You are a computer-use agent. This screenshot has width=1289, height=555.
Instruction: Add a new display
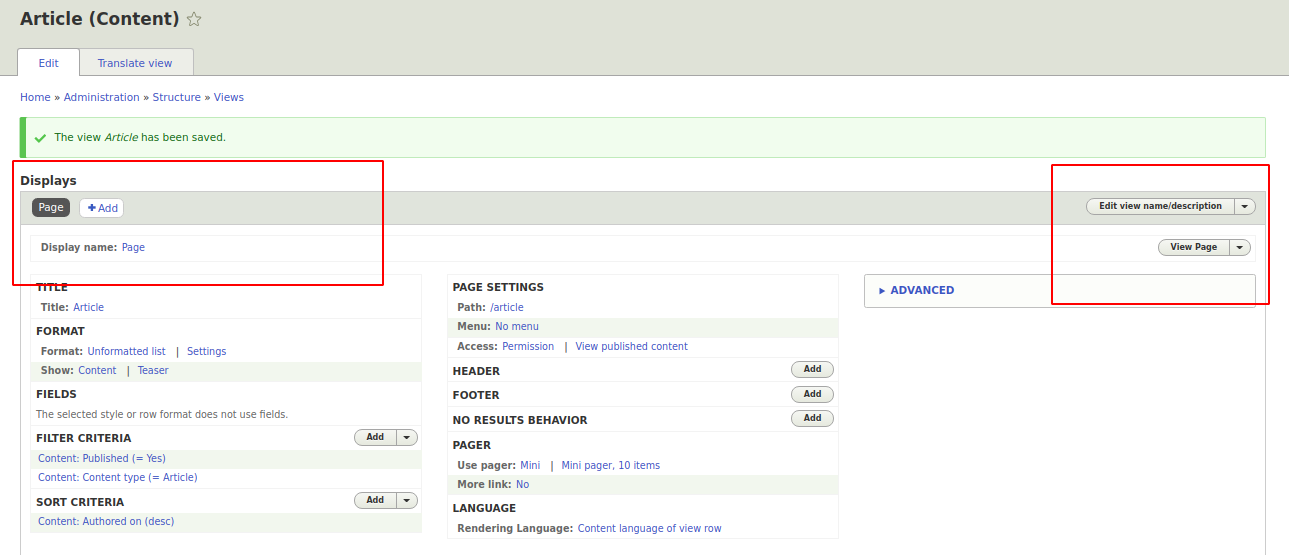point(102,208)
